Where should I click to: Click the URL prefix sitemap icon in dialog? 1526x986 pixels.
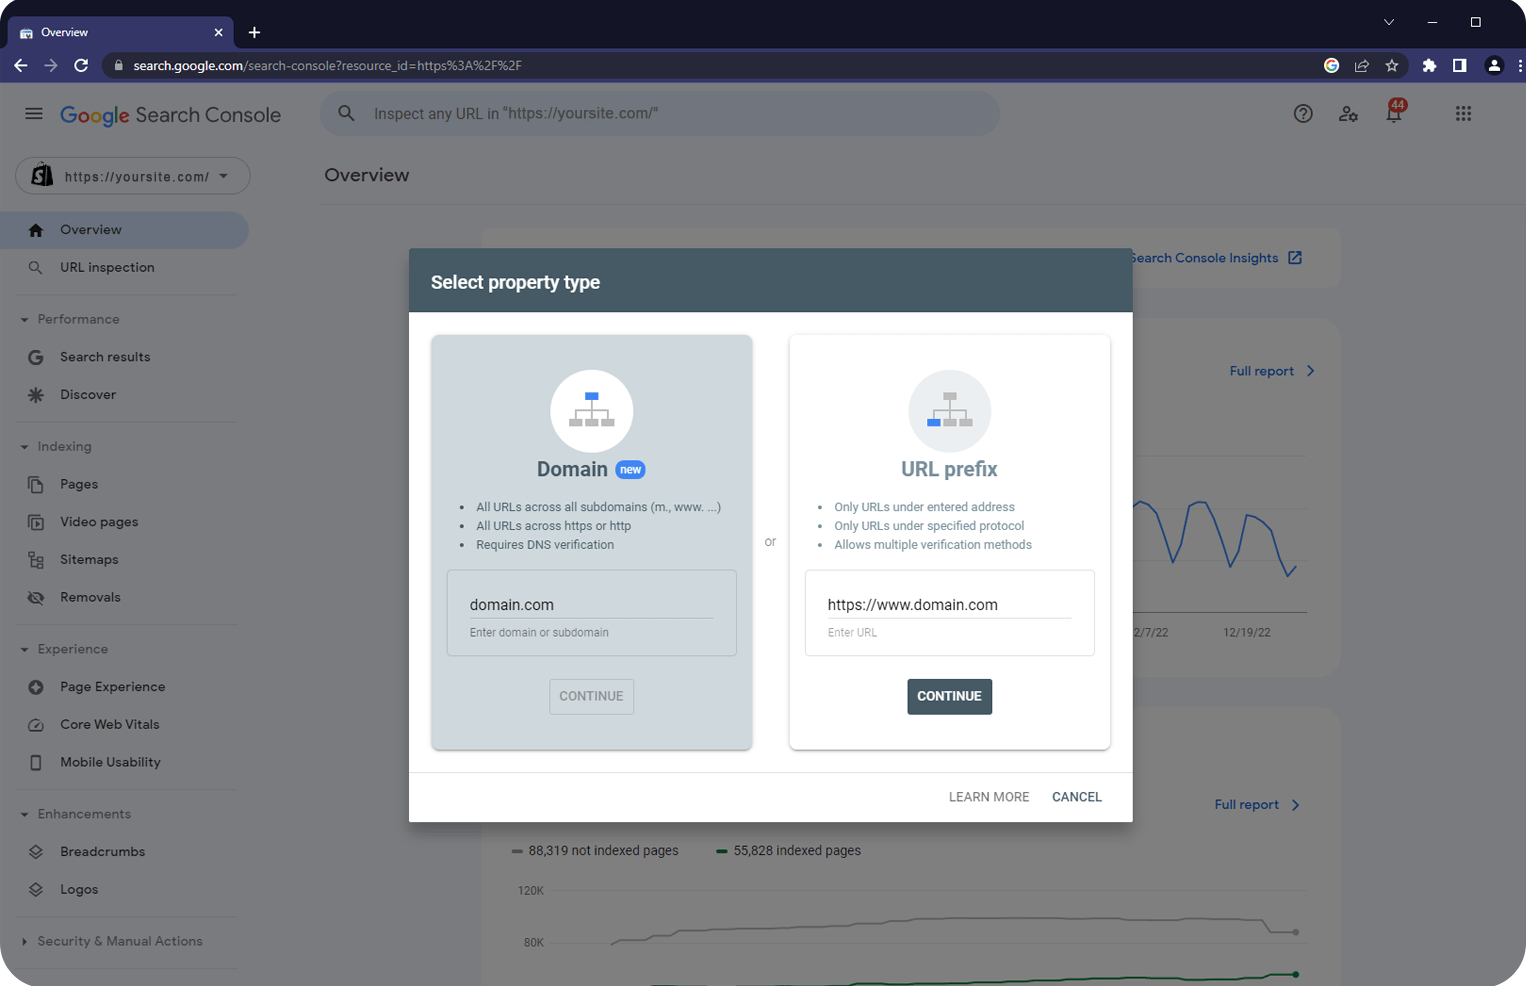tap(950, 411)
